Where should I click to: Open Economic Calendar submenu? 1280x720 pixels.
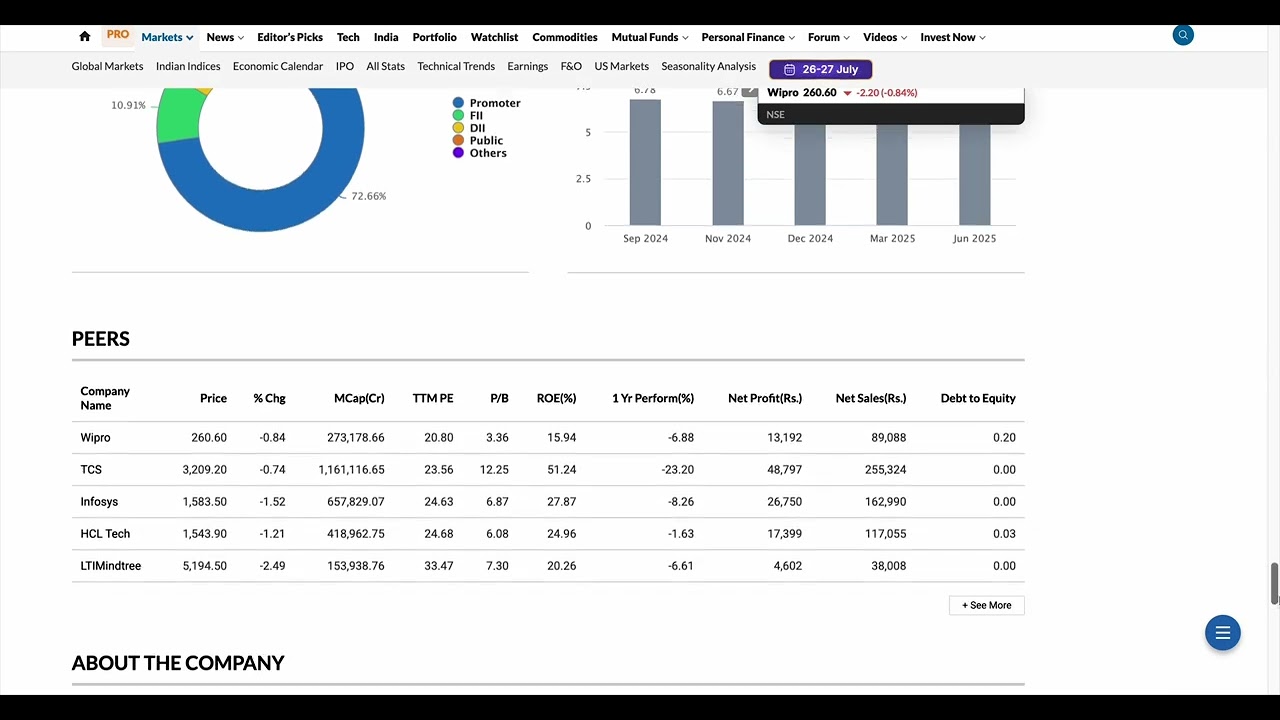[x=278, y=66]
